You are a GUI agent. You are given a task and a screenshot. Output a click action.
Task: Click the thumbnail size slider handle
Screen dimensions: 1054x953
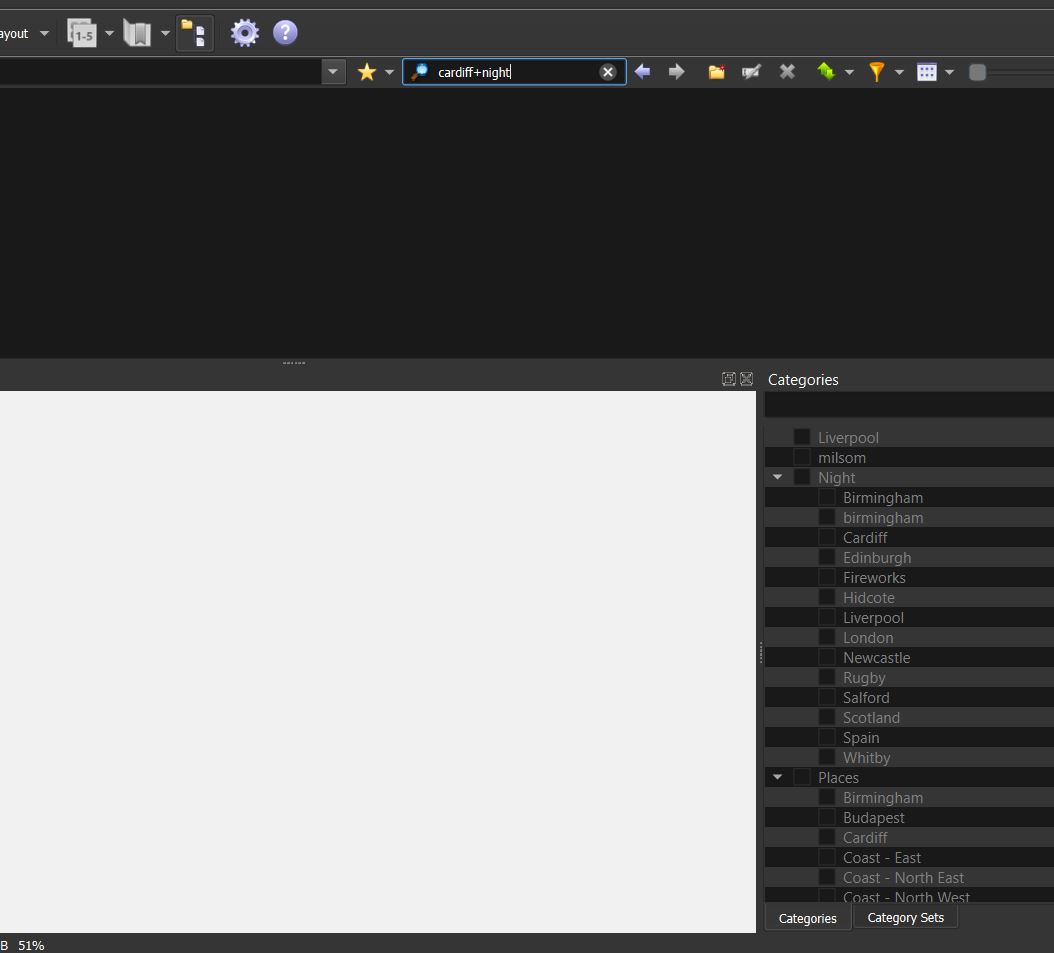[978, 72]
